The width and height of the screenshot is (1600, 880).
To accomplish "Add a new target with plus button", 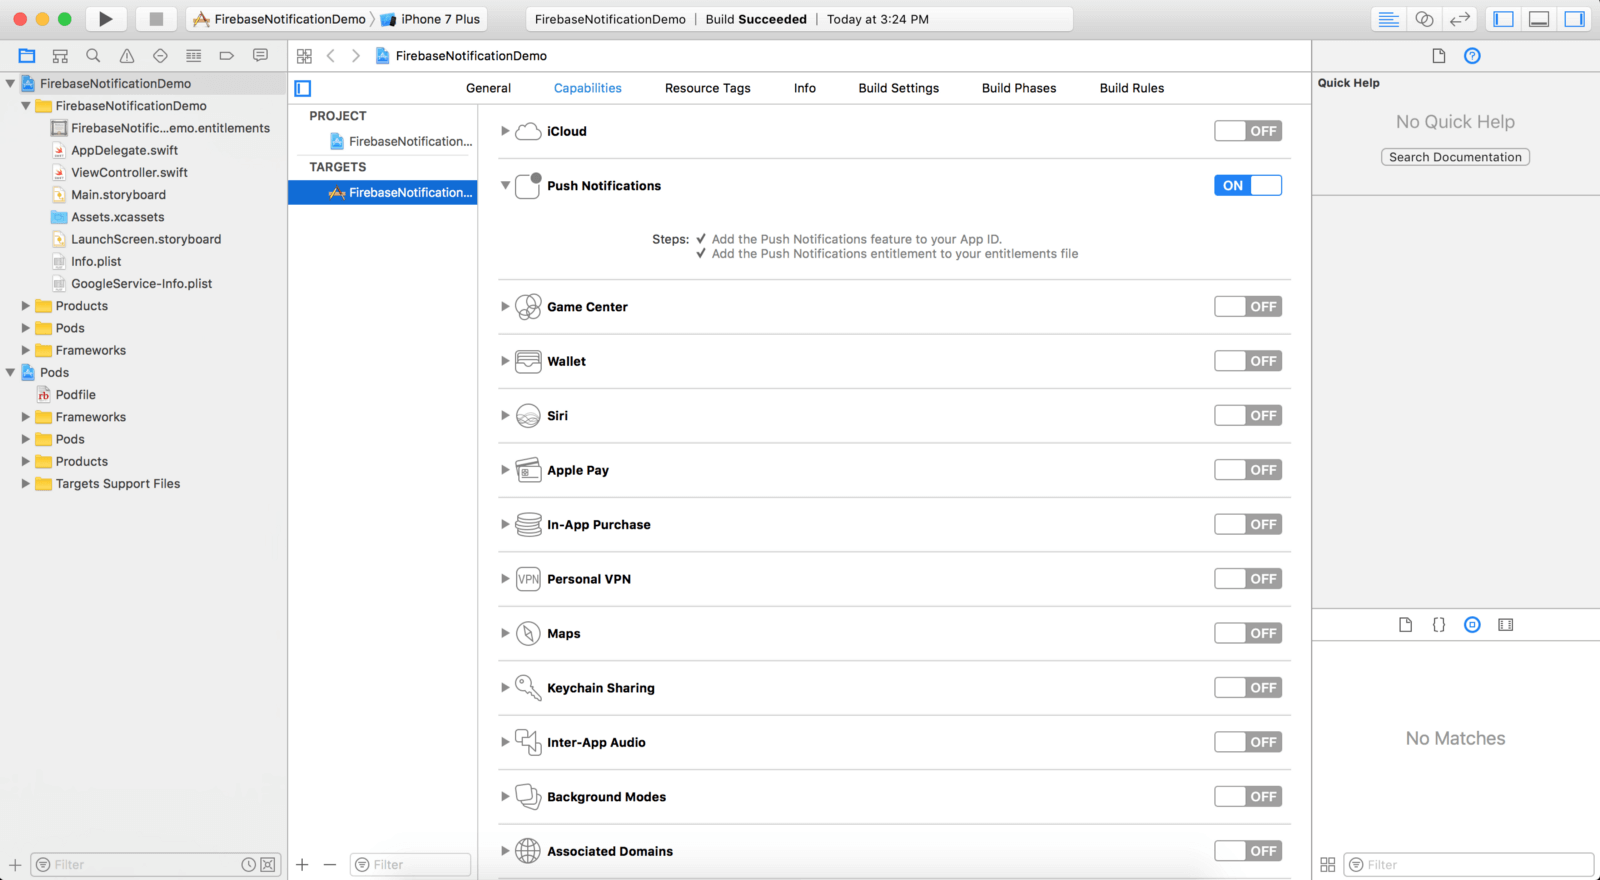I will [x=302, y=865].
